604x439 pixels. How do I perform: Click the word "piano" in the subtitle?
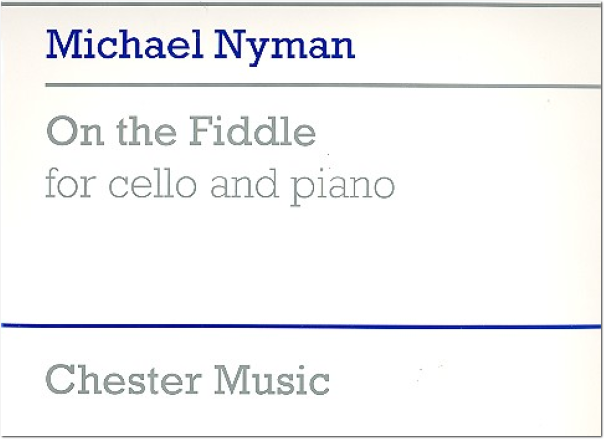coord(342,188)
